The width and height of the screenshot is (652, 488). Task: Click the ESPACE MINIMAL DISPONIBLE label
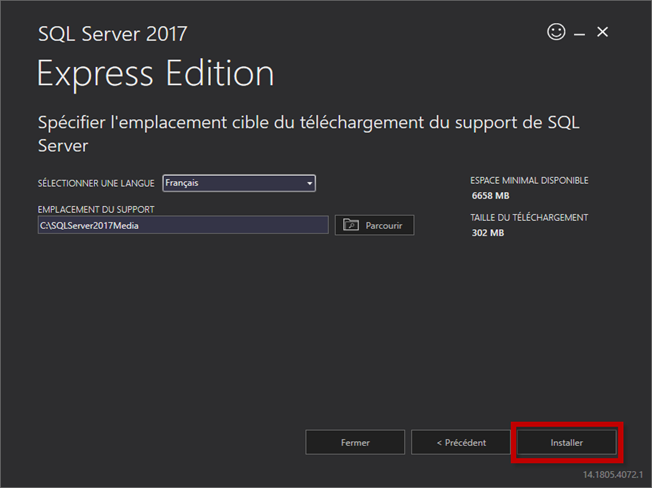(529, 181)
